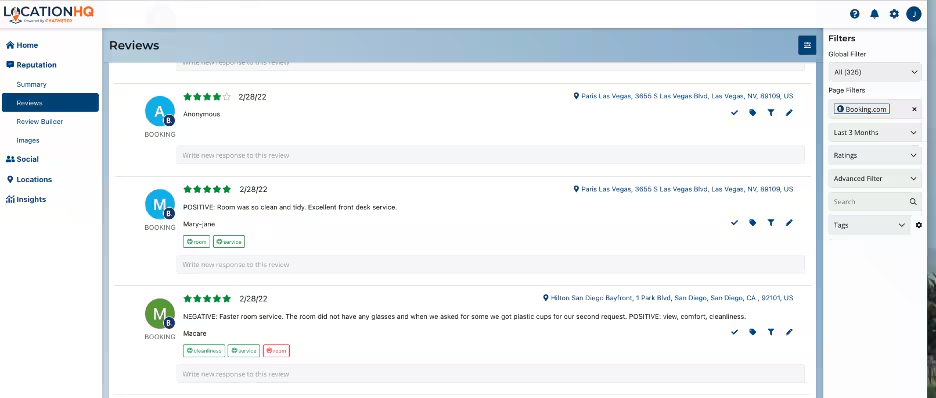The height and width of the screenshot is (398, 936).
Task: Open Summary under Reputation
Action: 31,85
